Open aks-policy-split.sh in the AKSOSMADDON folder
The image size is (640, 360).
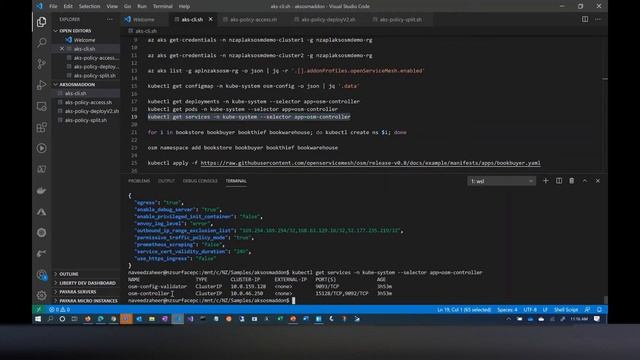pos(85,120)
